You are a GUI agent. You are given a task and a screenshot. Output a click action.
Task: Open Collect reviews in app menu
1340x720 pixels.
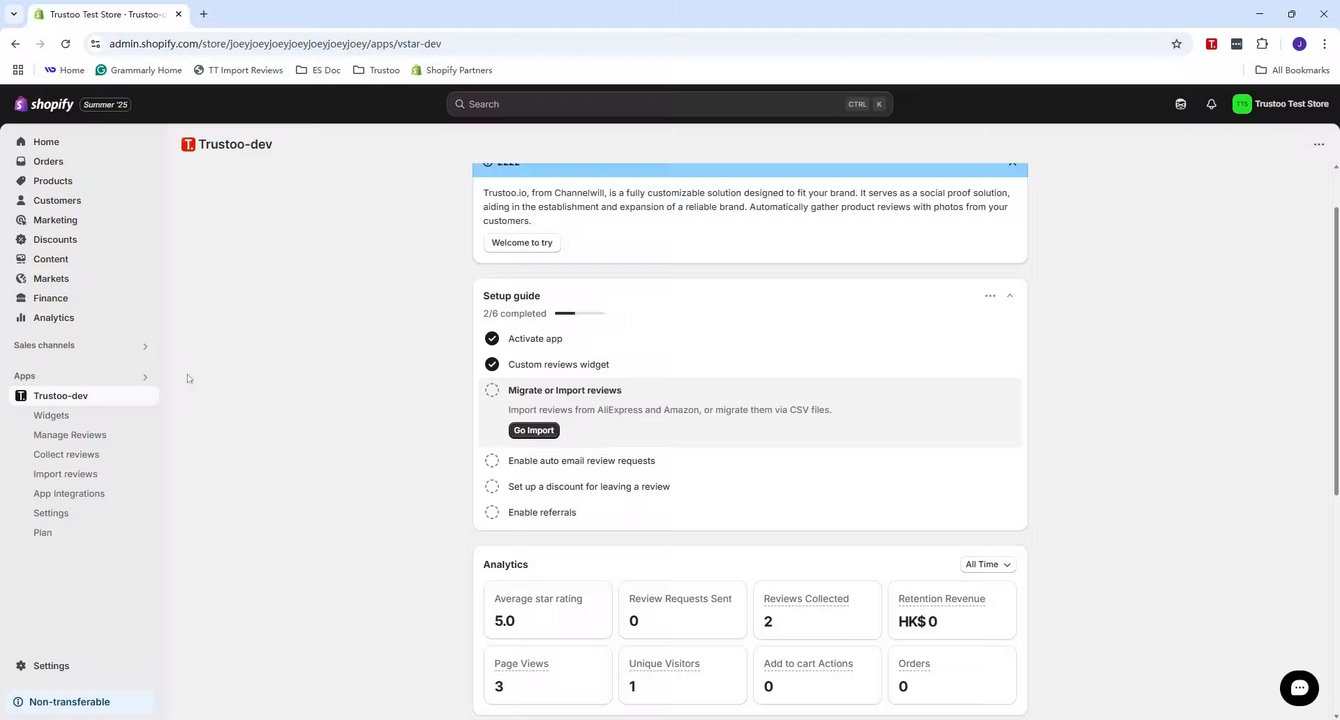tap(66, 454)
